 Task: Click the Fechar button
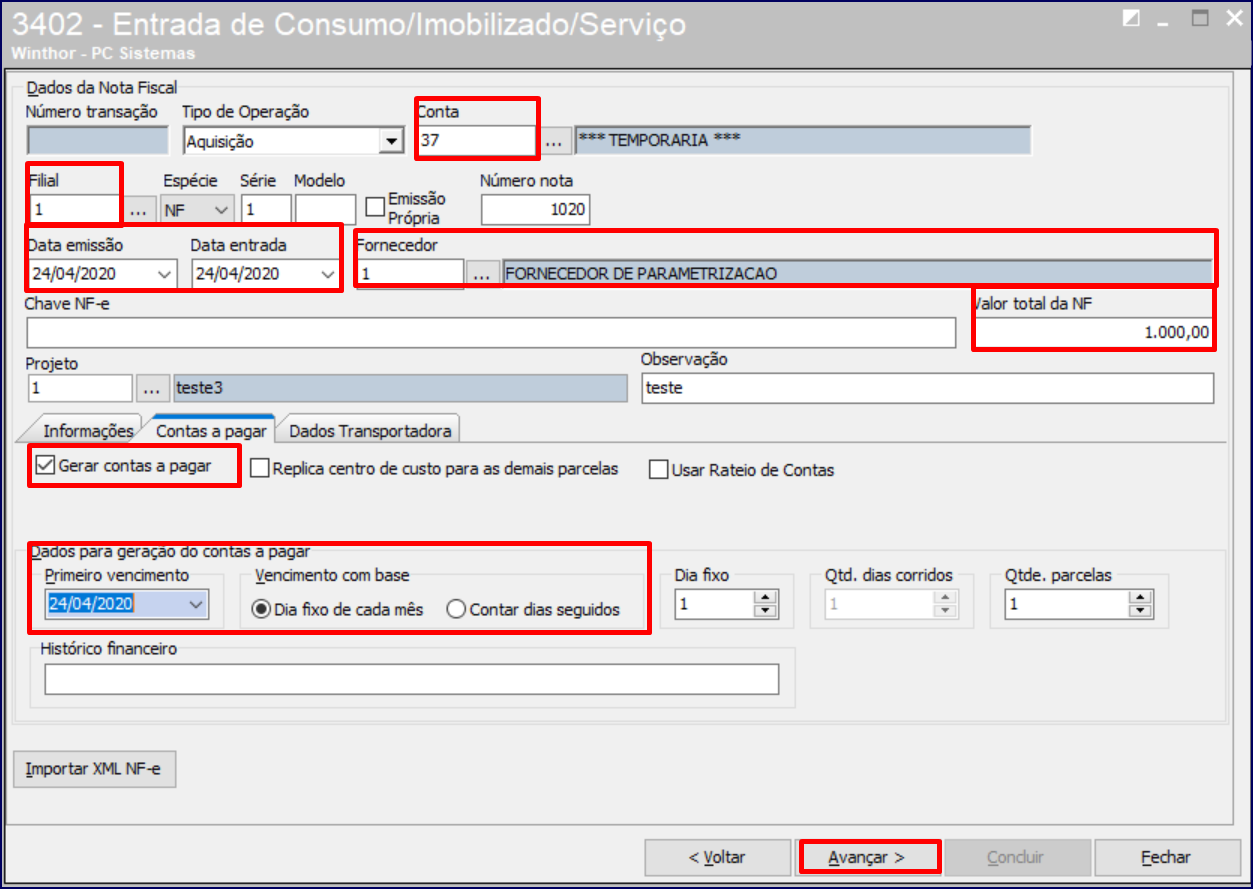click(x=1166, y=857)
